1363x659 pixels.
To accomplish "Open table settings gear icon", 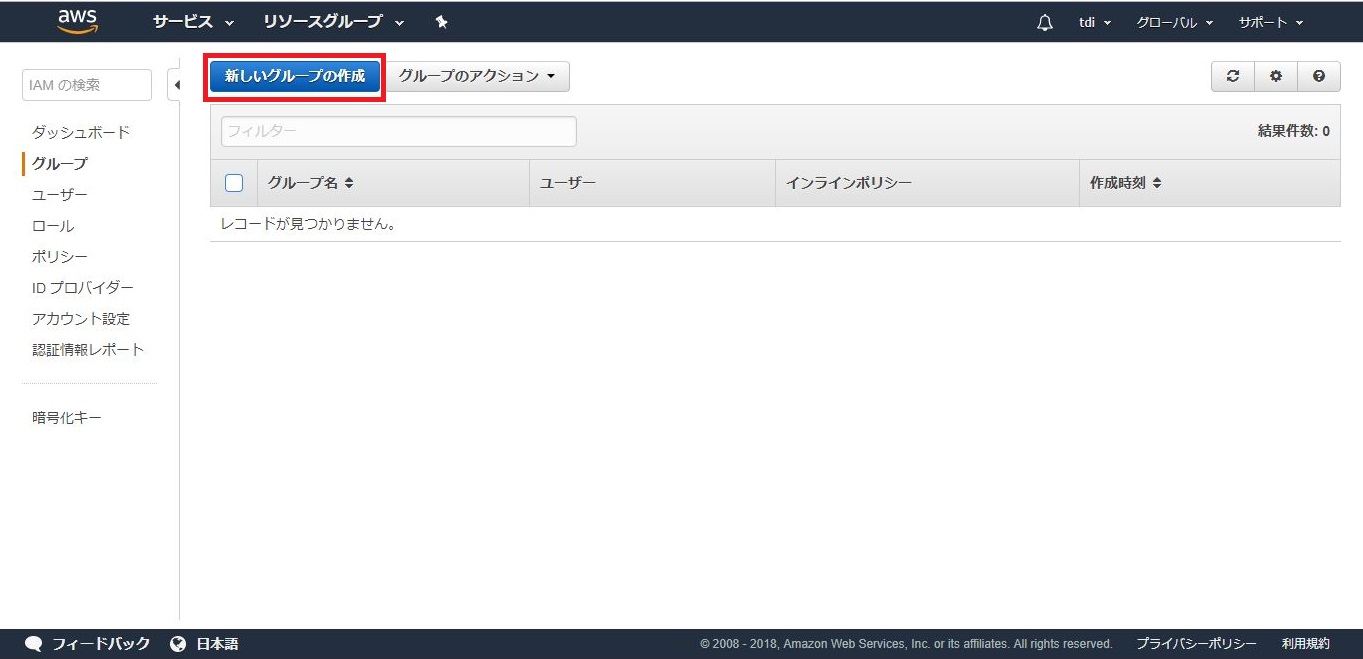I will [x=1276, y=77].
